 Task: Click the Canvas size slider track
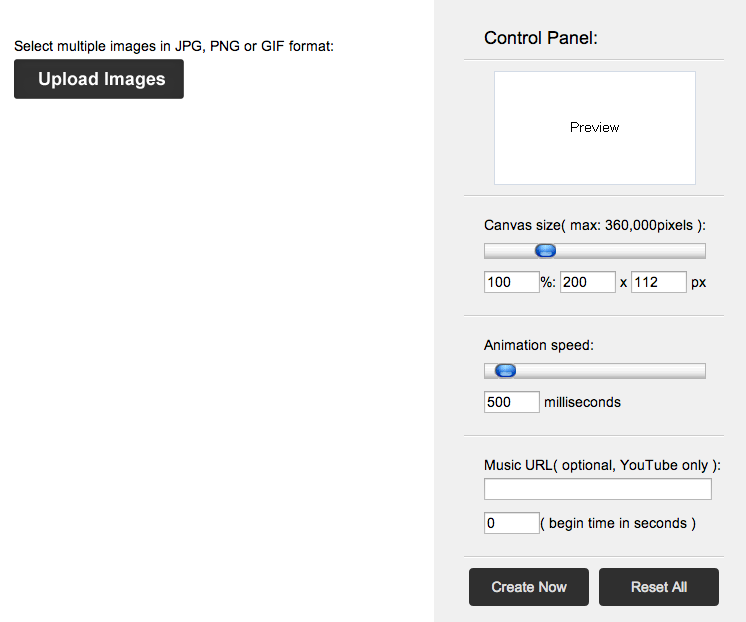click(x=595, y=251)
